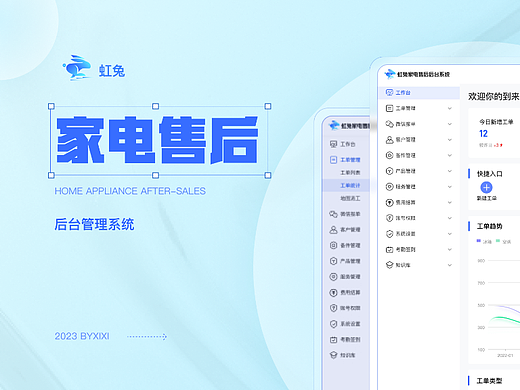Image resolution: width=520 pixels, height=390 pixels.
Task: Click 微信报单 icon in back window sidebar
Action: click(x=333, y=214)
